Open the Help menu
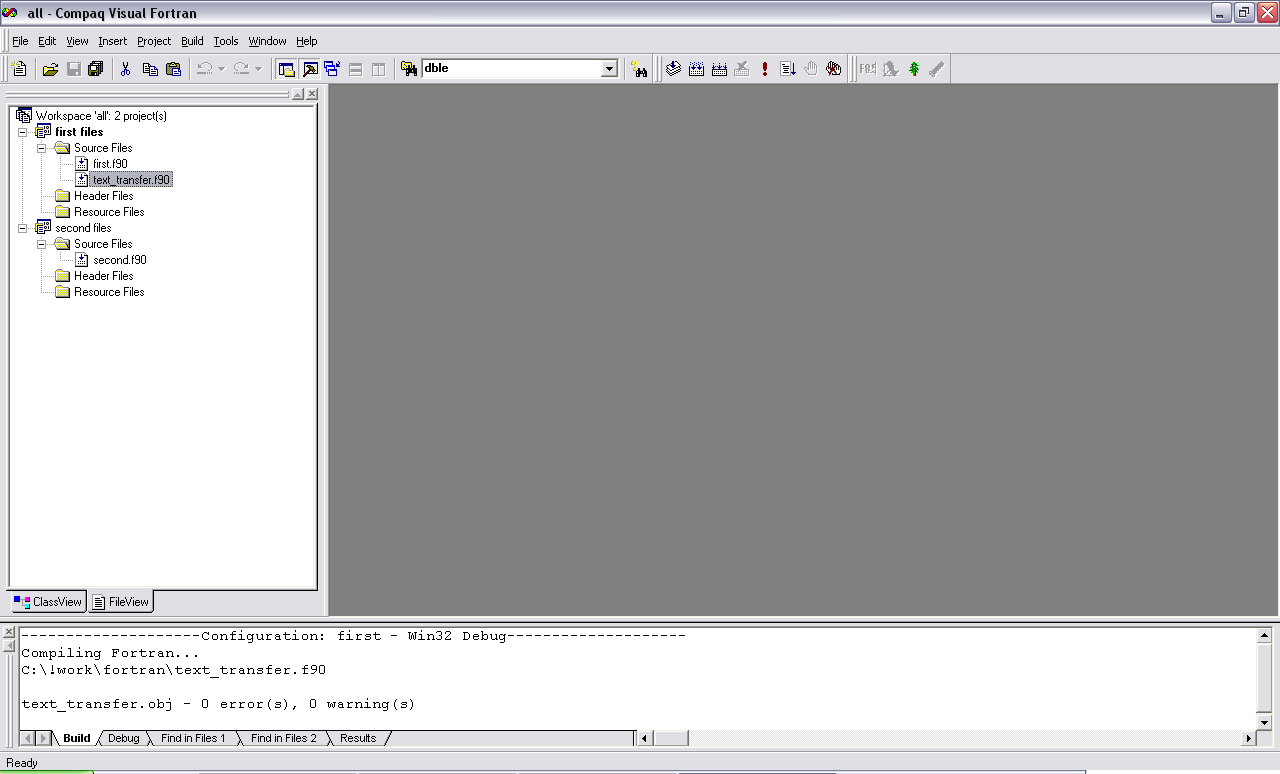The image size is (1280, 774). coord(306,41)
